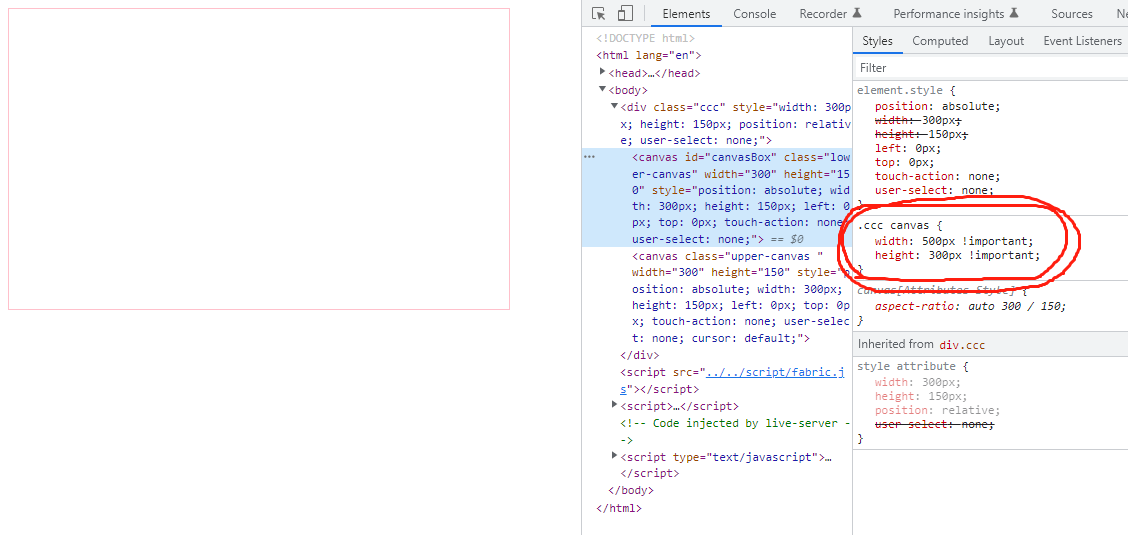This screenshot has height=535, width=1128.
Task: Click the inherited struck-out user-select: none
Action: point(934,425)
